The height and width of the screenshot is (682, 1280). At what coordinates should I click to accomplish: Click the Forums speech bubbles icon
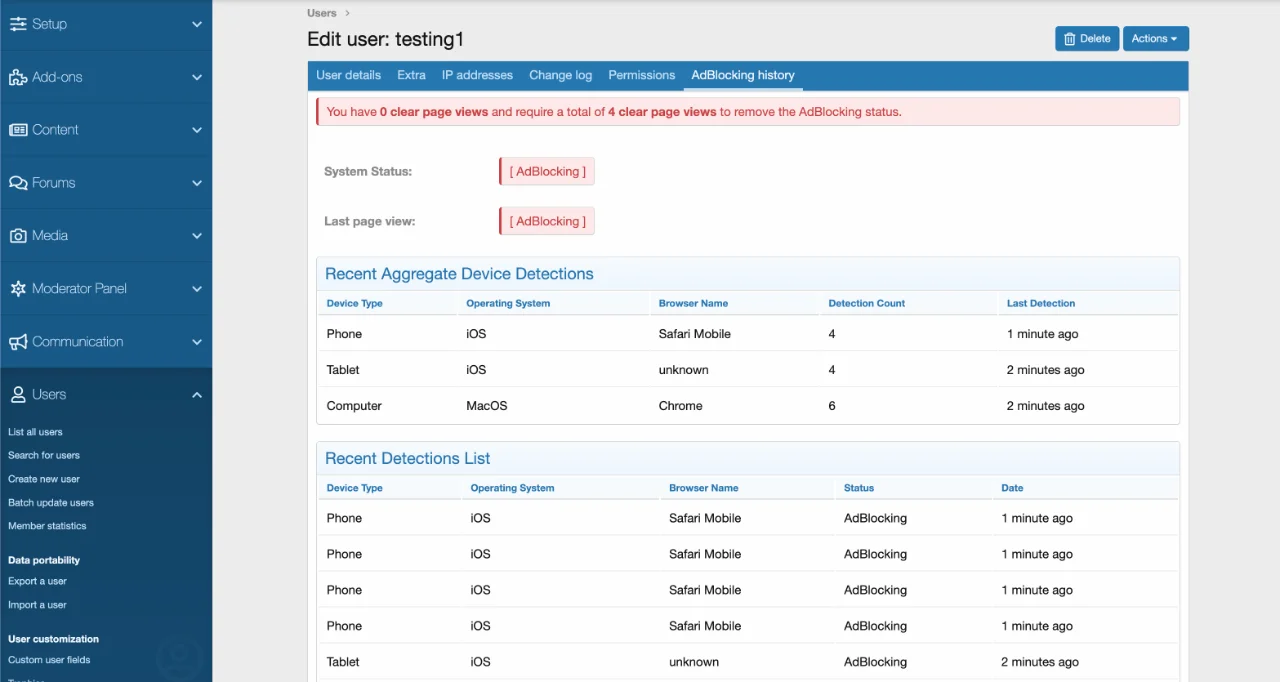pos(18,183)
